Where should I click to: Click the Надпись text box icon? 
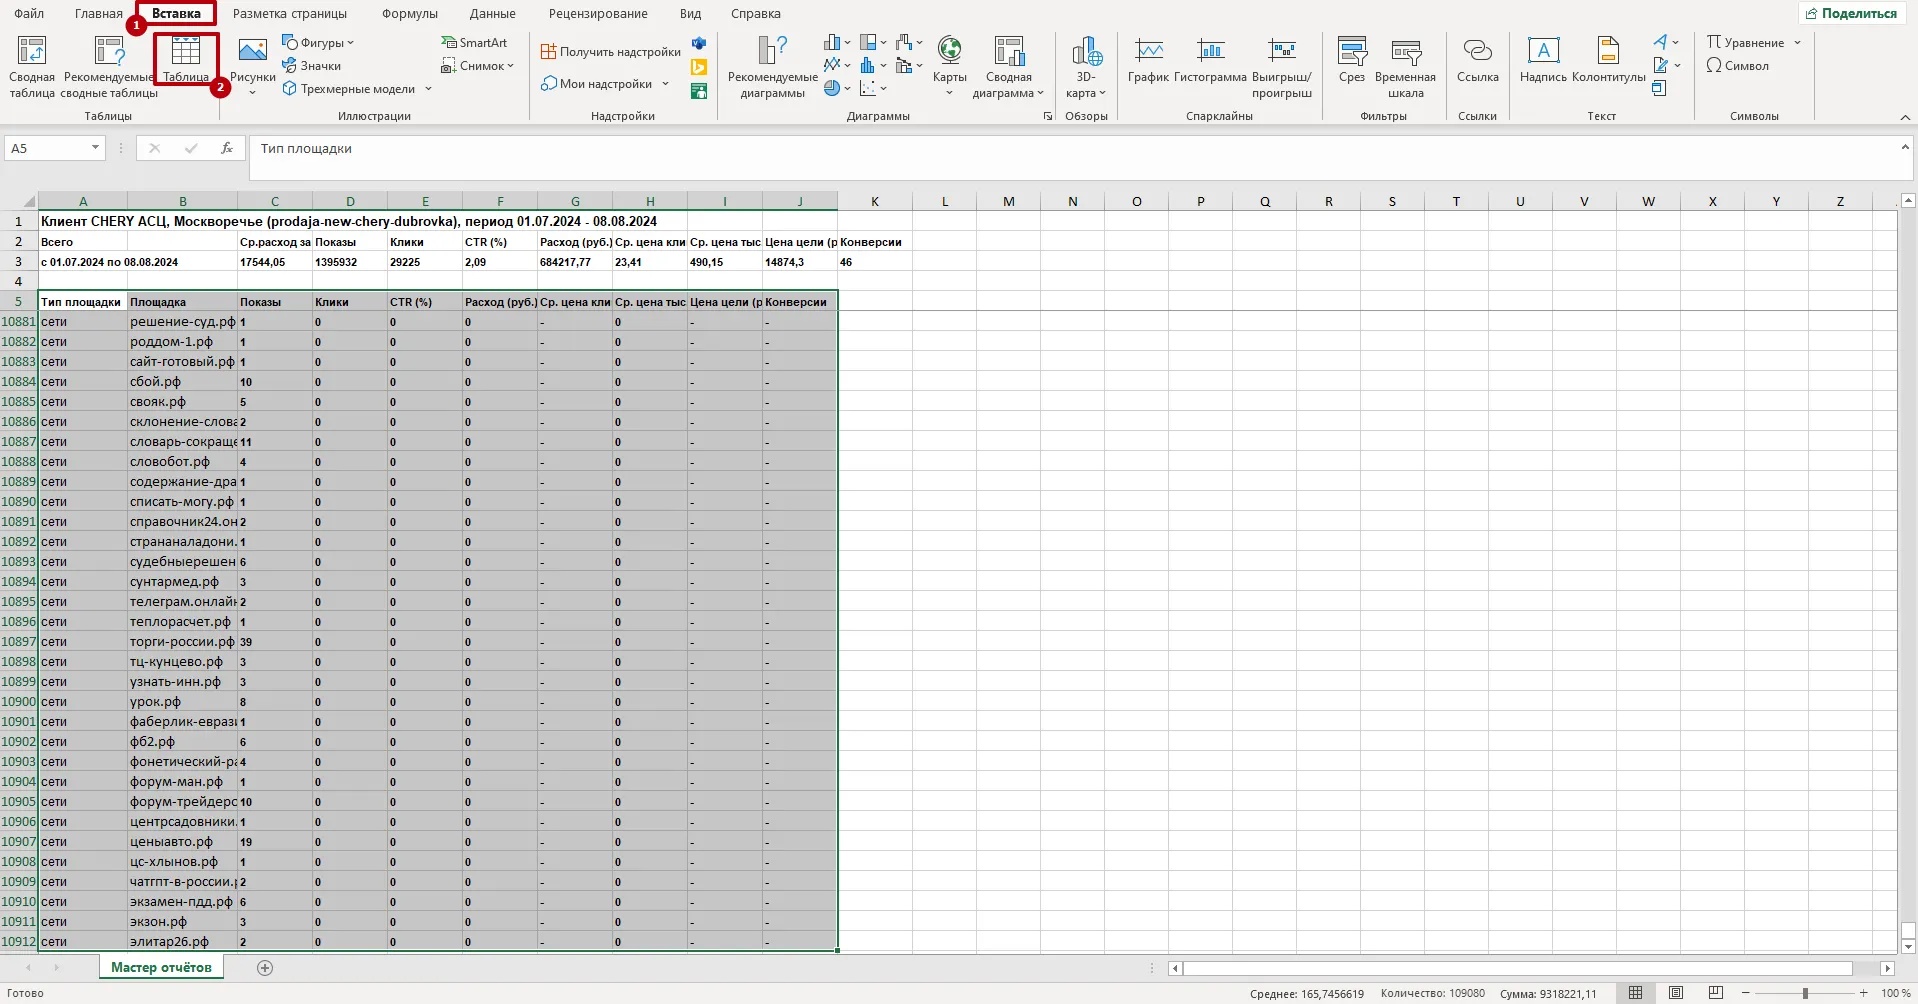click(1543, 60)
